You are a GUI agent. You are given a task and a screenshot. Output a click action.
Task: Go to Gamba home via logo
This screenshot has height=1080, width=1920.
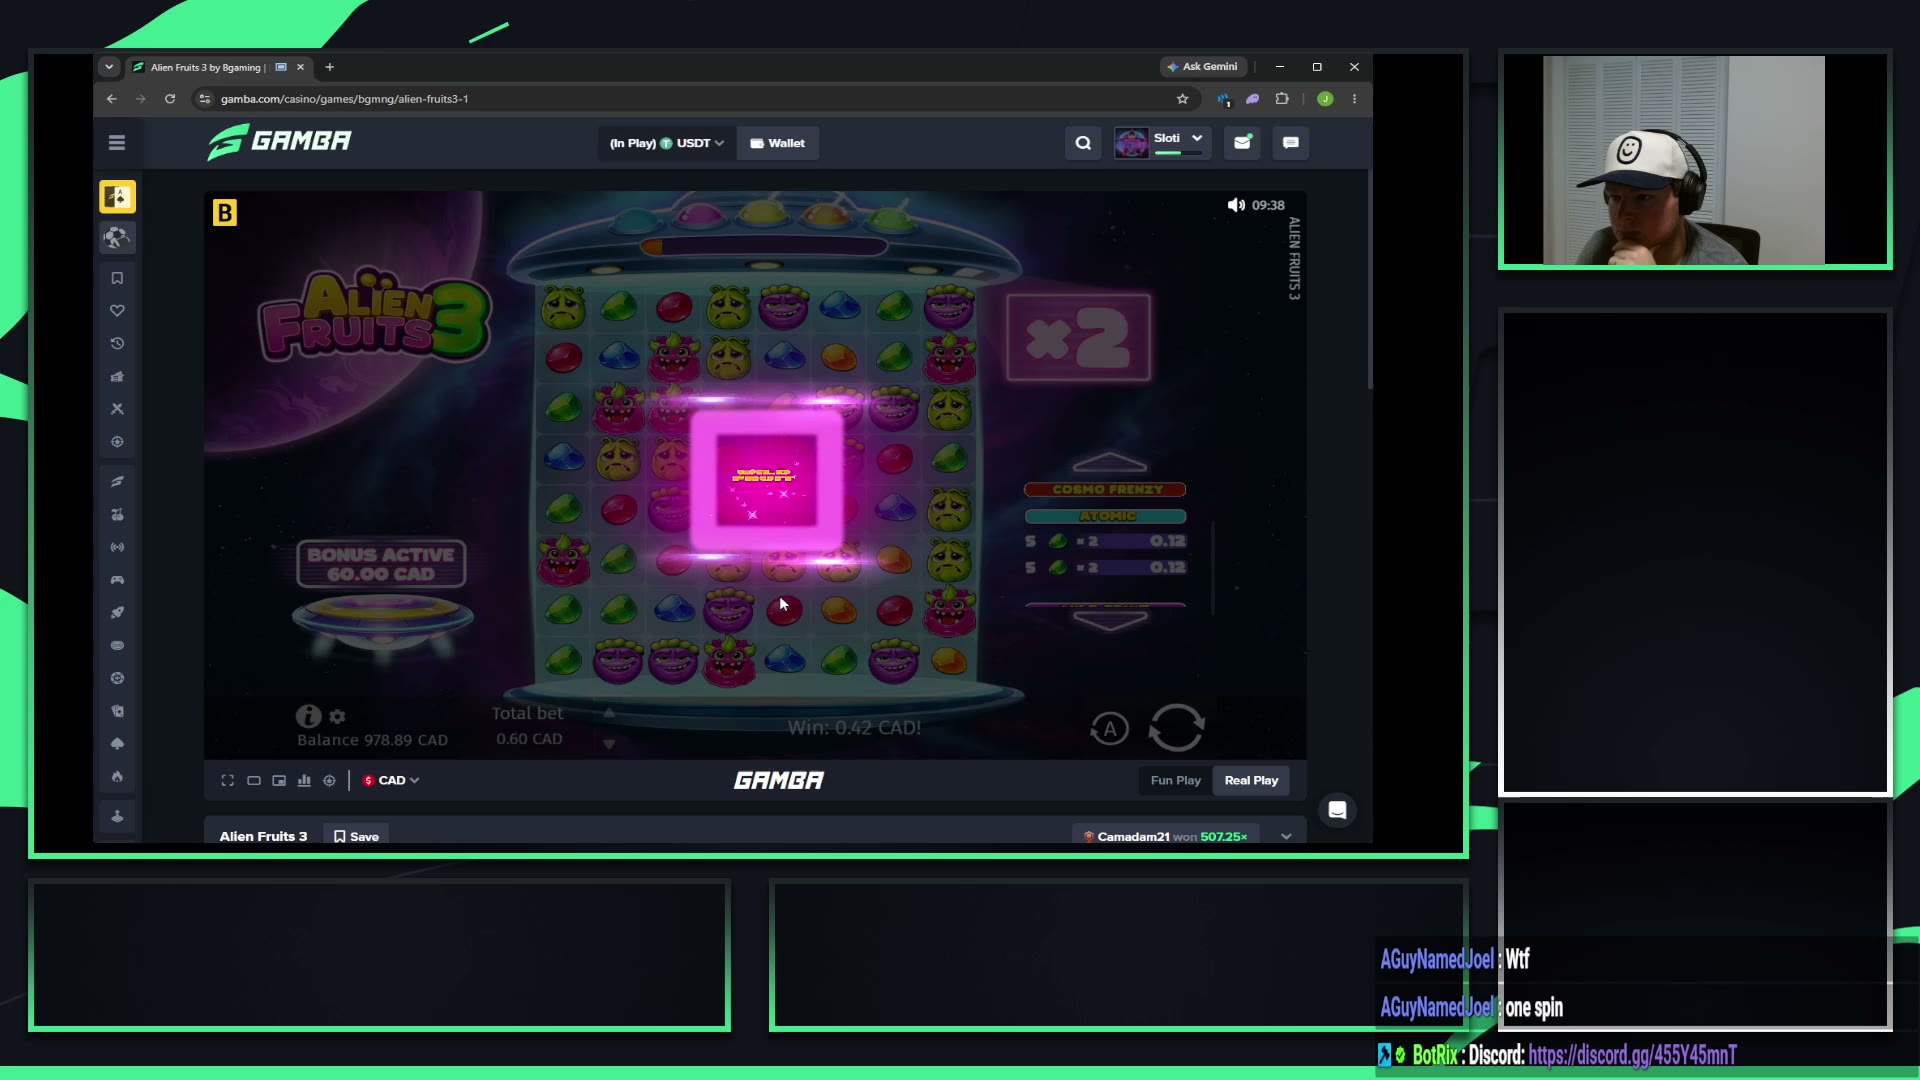(x=279, y=141)
